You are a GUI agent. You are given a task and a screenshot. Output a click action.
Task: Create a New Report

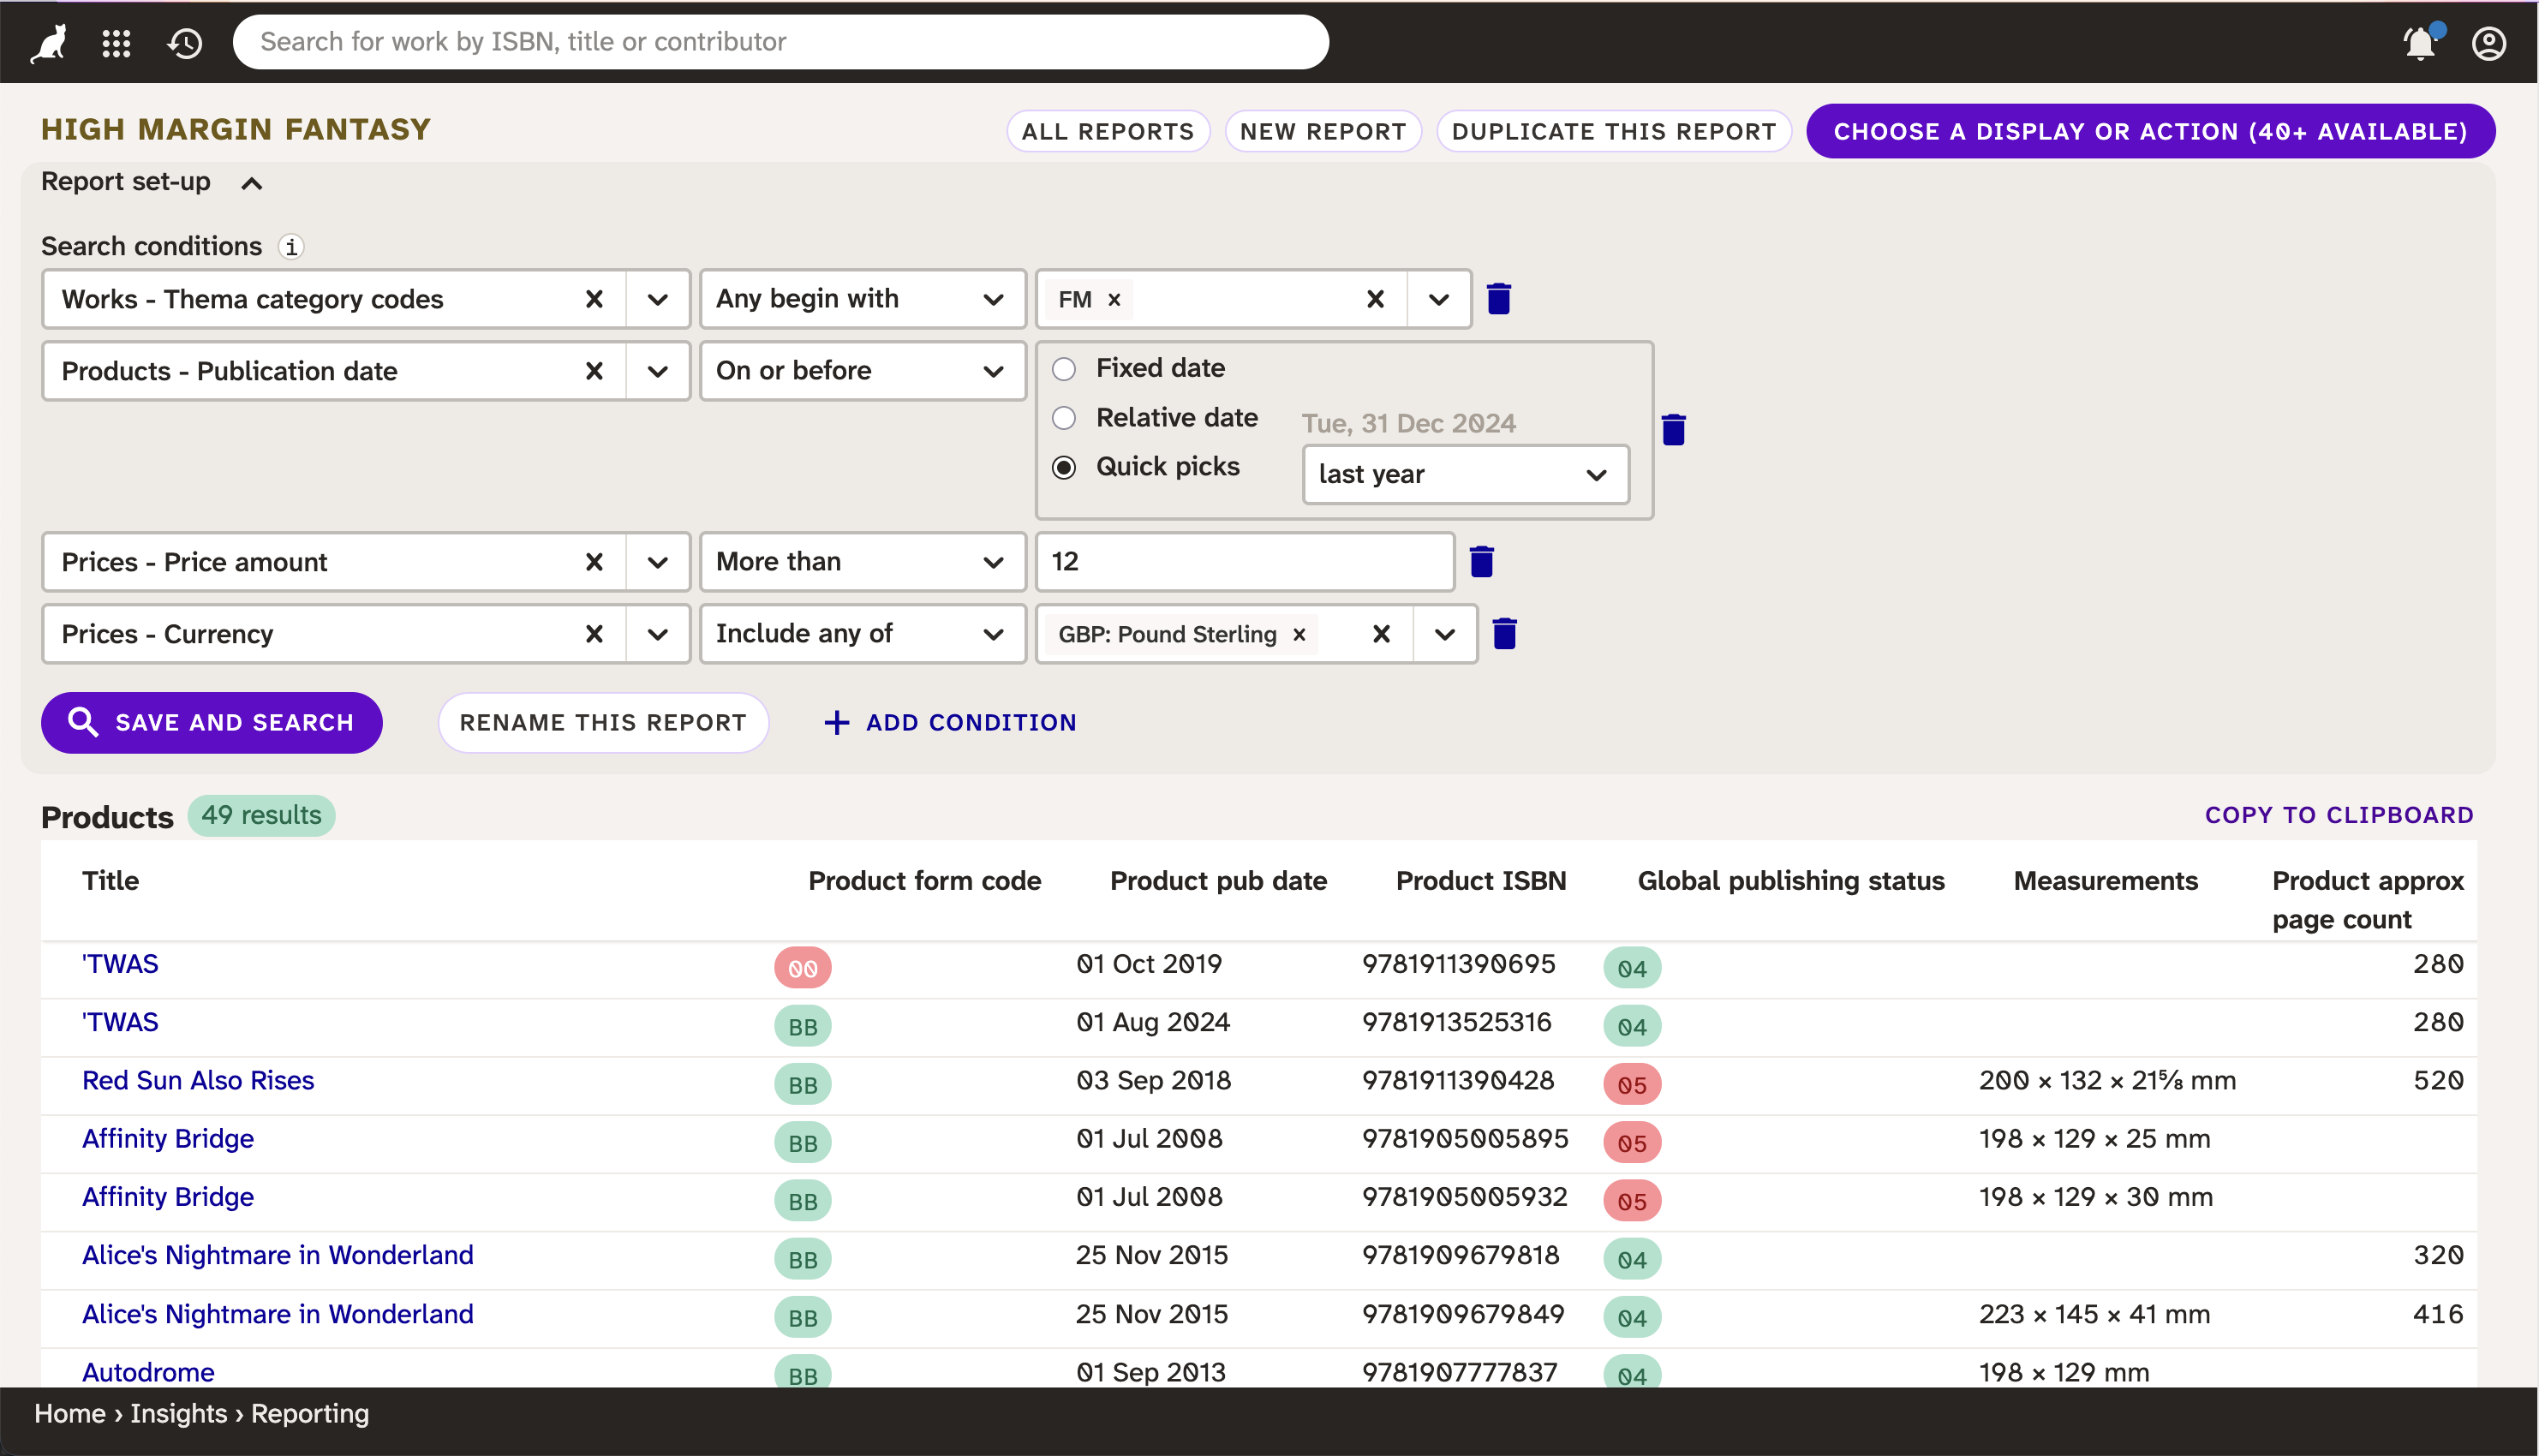pyautogui.click(x=1323, y=131)
